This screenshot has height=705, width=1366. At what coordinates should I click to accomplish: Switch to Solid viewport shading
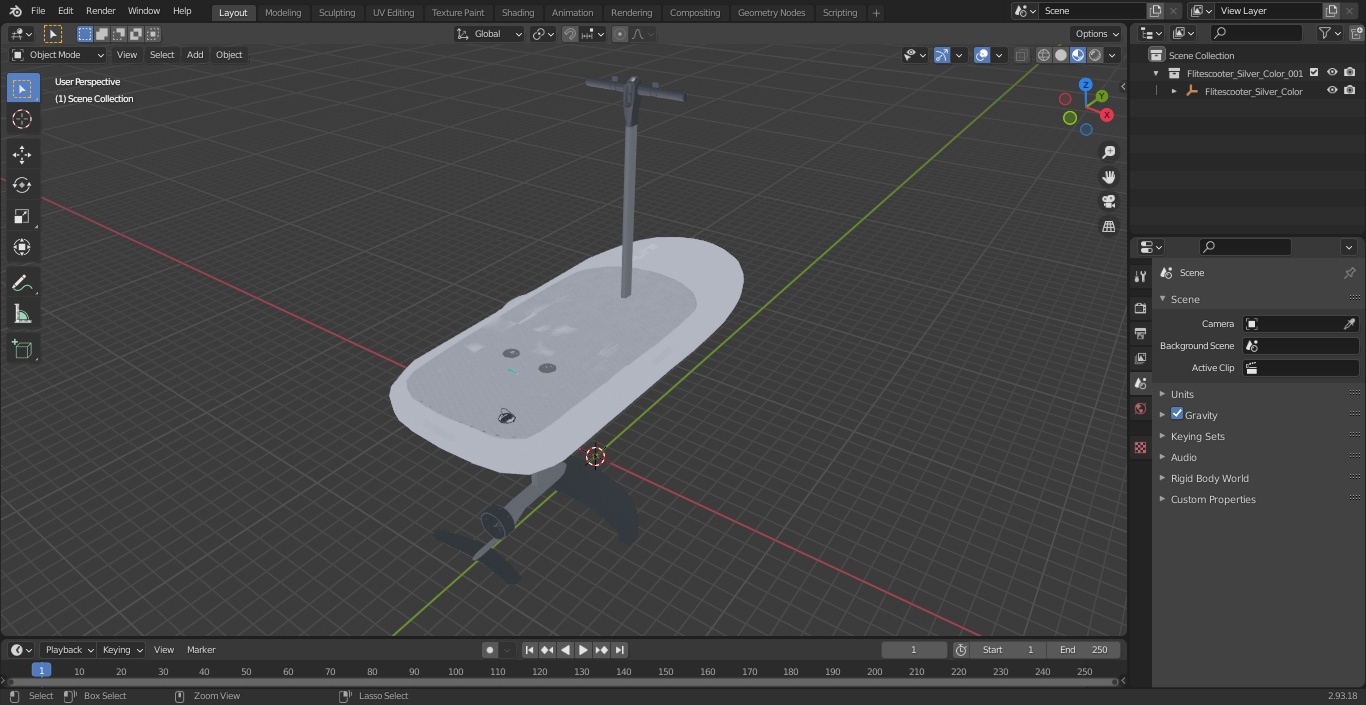tap(1061, 55)
